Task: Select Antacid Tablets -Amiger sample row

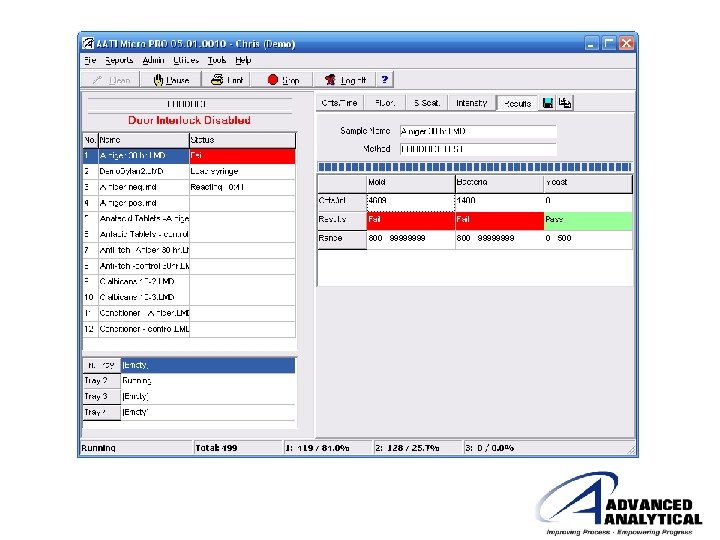Action: point(189,219)
